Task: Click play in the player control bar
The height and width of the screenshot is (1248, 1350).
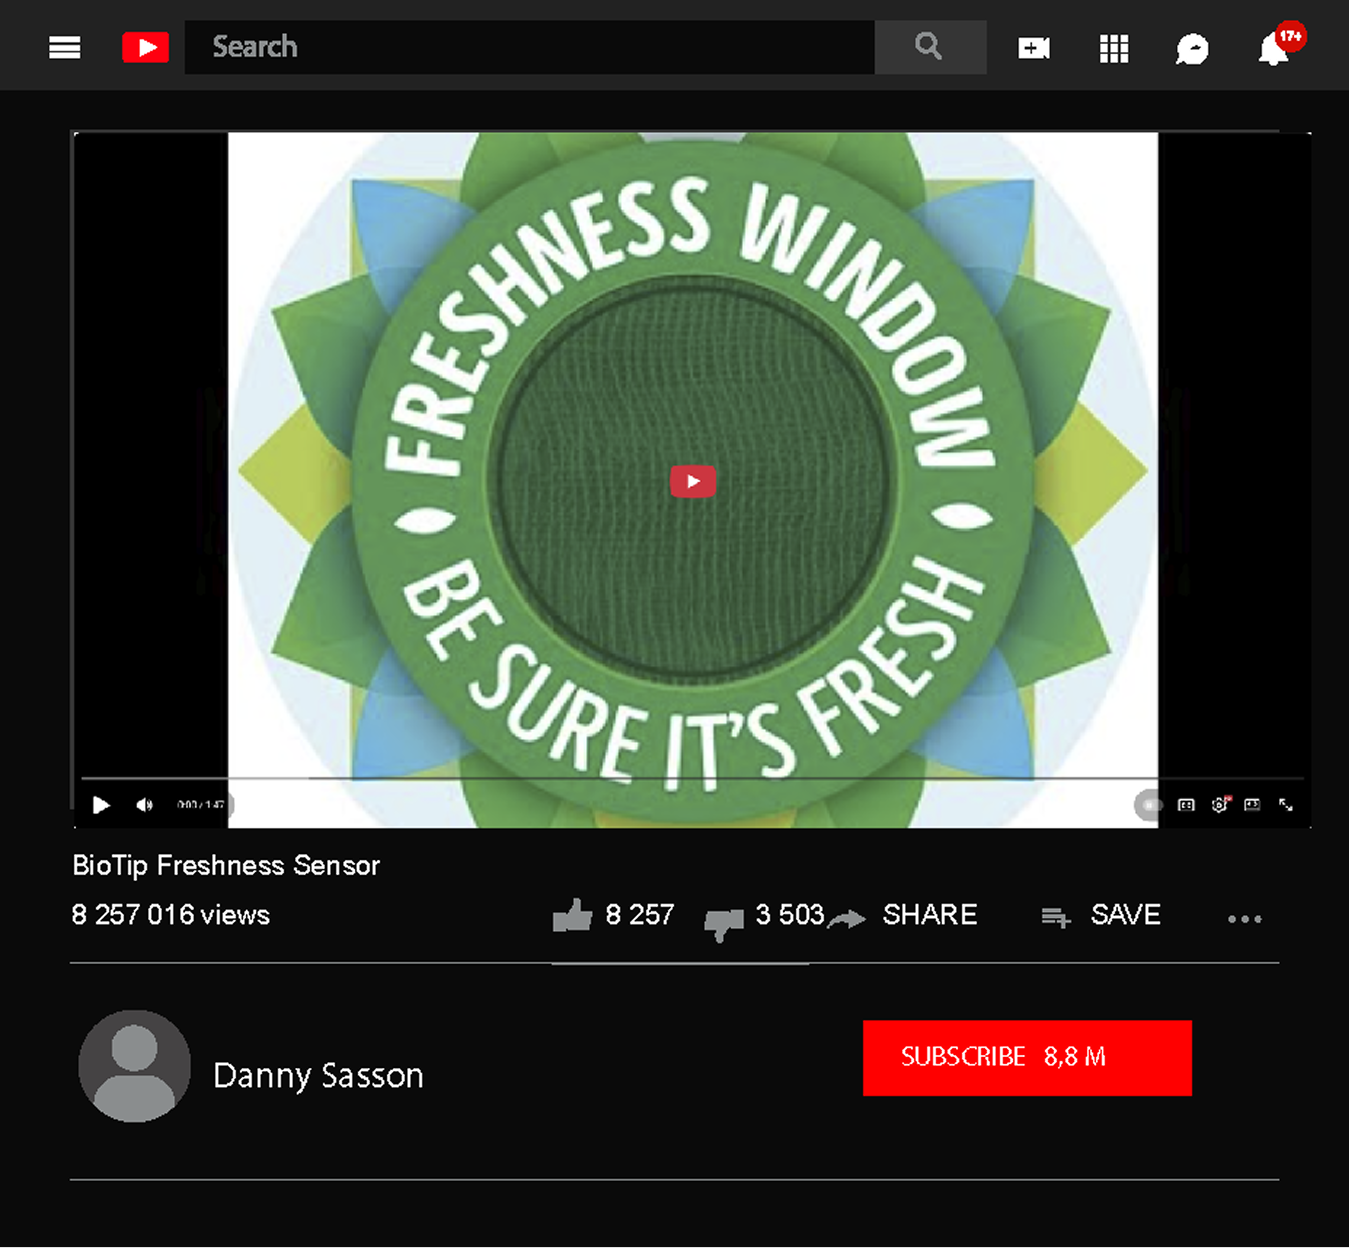Action: (101, 805)
